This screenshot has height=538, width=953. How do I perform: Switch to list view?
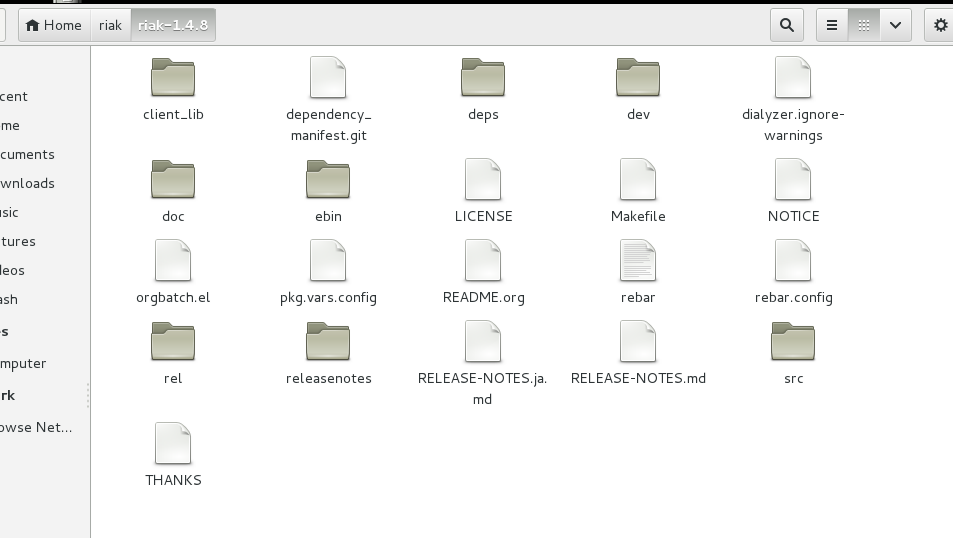point(832,25)
